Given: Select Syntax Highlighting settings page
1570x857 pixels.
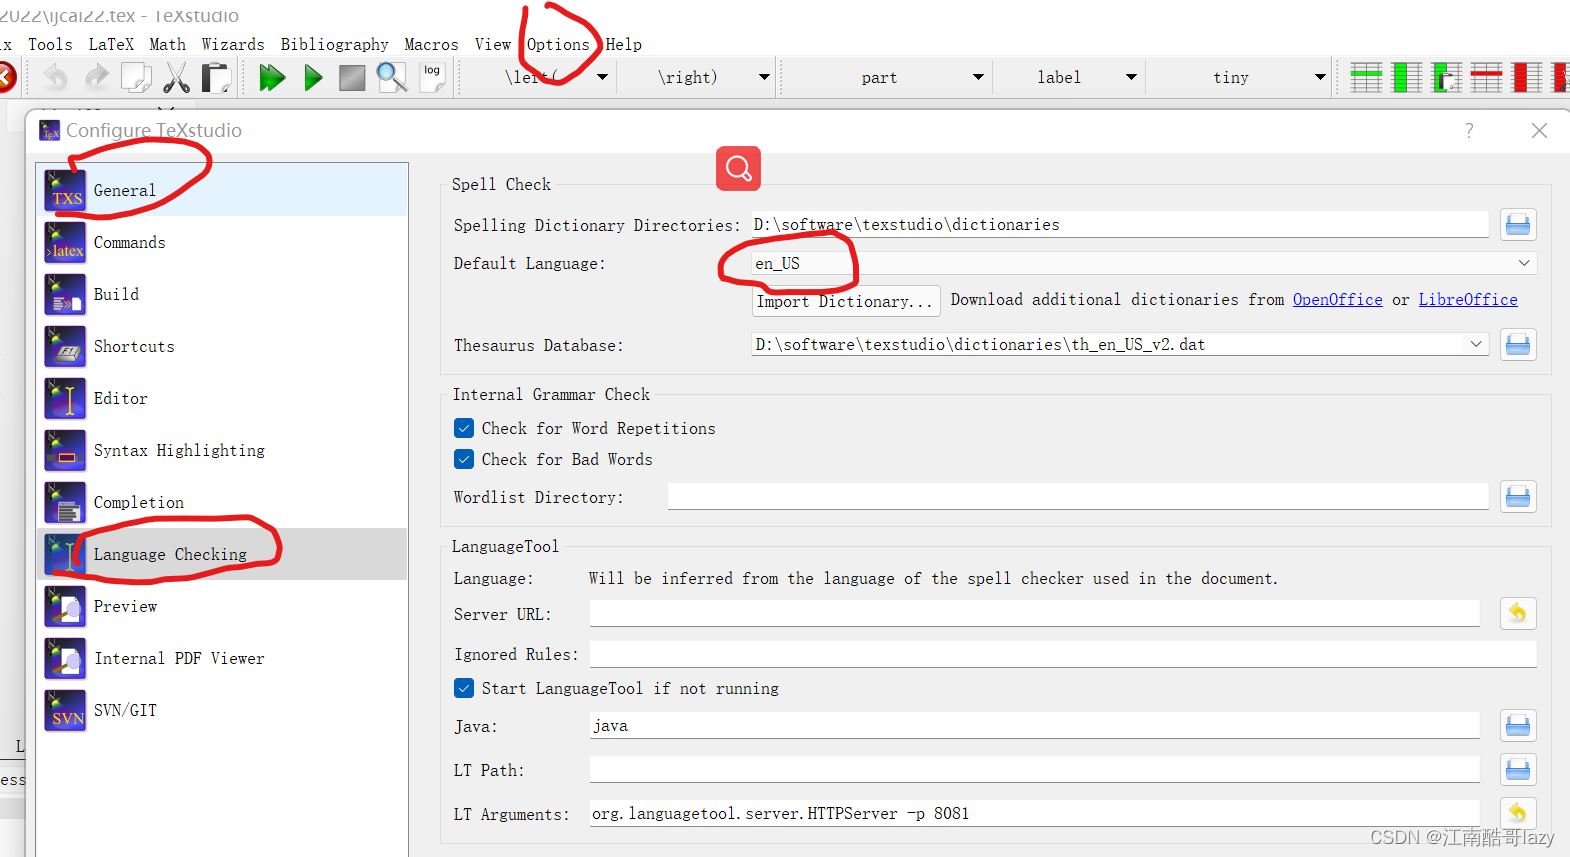Looking at the screenshot, I should click(222, 450).
